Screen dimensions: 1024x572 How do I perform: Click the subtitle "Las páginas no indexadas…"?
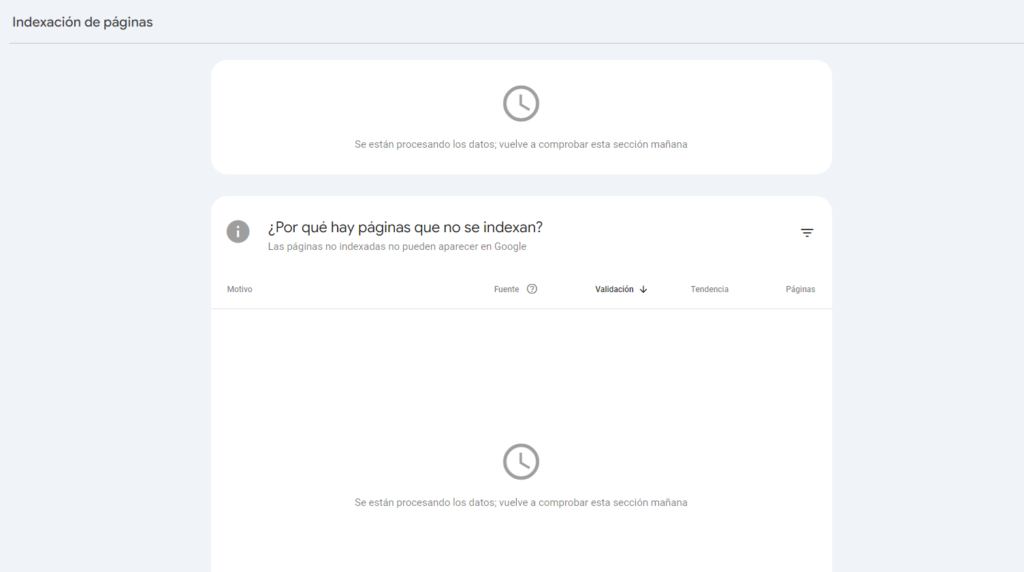(x=396, y=246)
